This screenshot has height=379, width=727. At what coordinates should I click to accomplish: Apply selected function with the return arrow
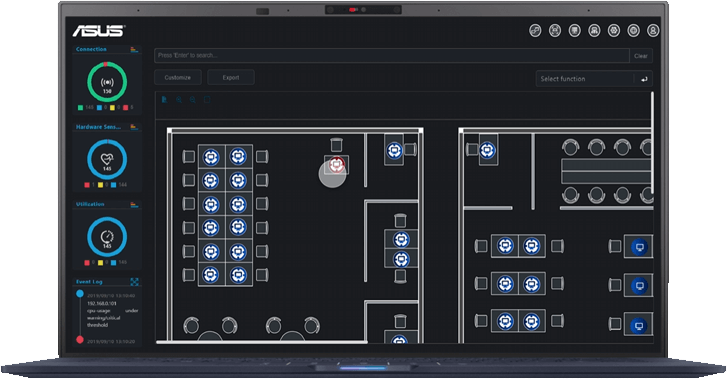pyautogui.click(x=644, y=79)
